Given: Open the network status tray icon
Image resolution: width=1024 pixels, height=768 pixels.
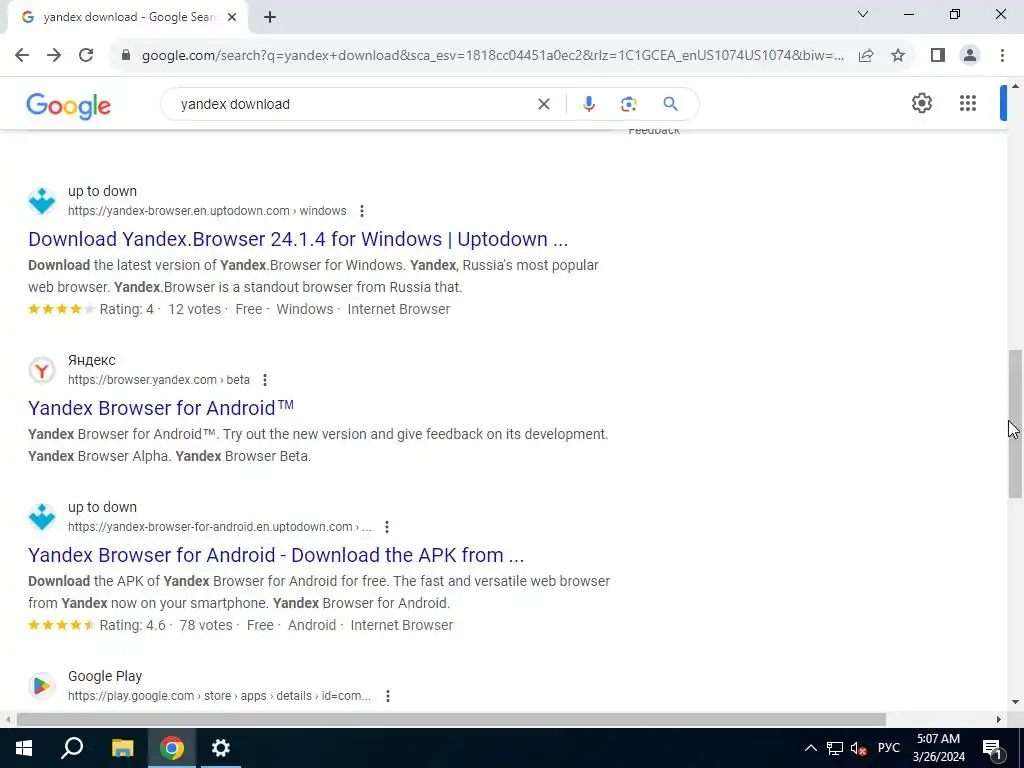Looking at the screenshot, I should click(x=835, y=748).
